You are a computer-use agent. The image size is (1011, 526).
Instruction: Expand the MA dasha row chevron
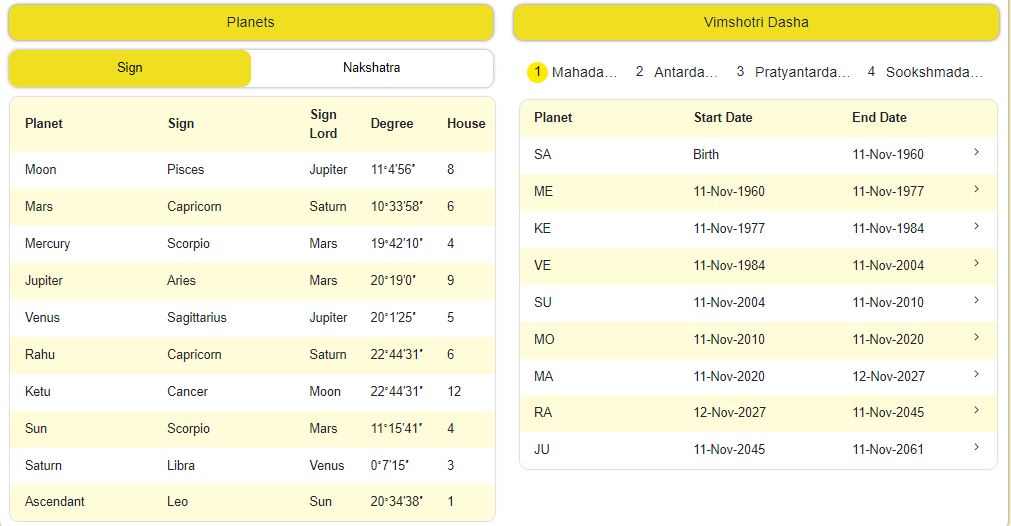click(x=976, y=374)
